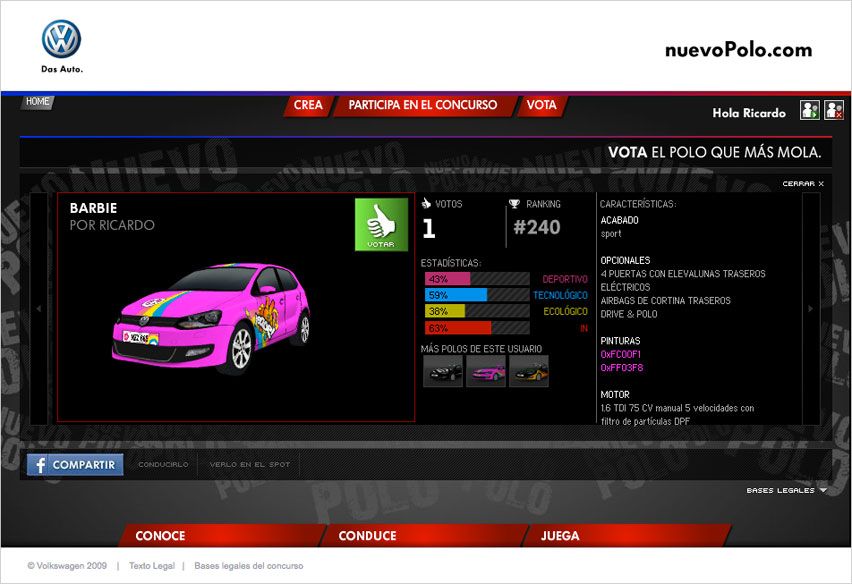Click paint color 0xFF03F8
Screen dimensions: 852x584
coord(622,368)
